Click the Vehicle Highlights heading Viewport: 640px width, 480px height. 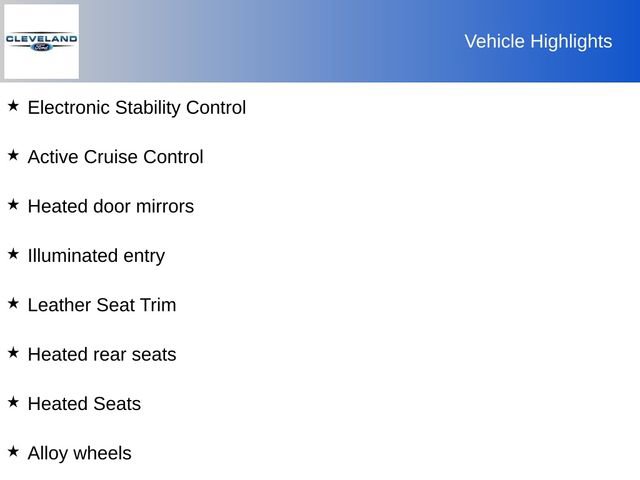[x=538, y=41]
